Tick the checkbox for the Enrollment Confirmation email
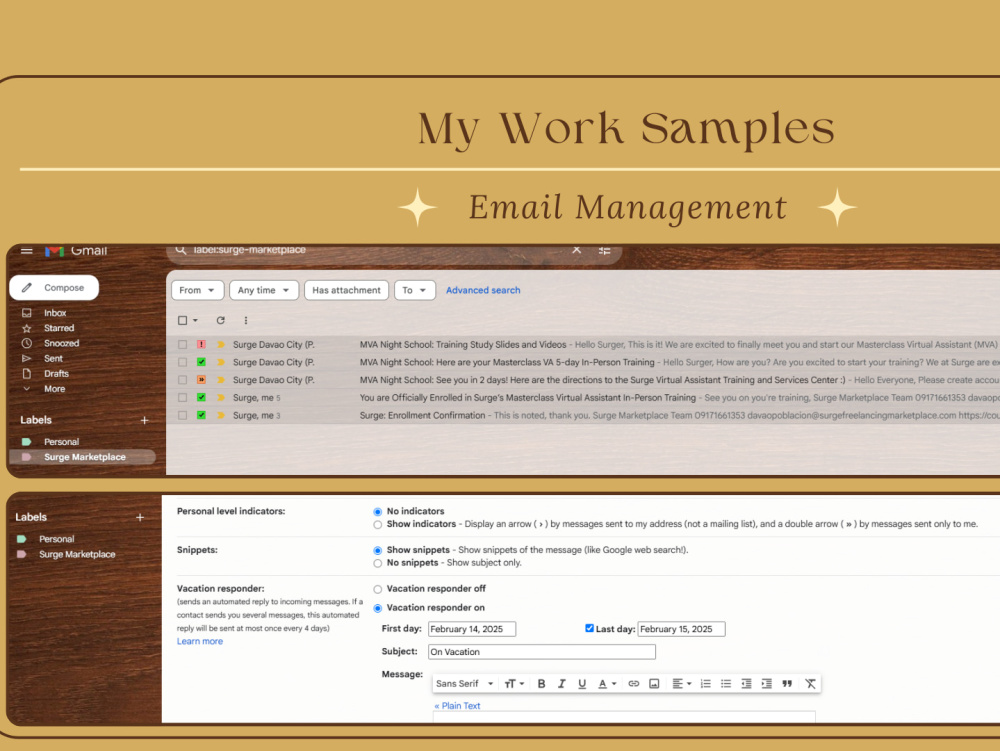 [x=182, y=415]
